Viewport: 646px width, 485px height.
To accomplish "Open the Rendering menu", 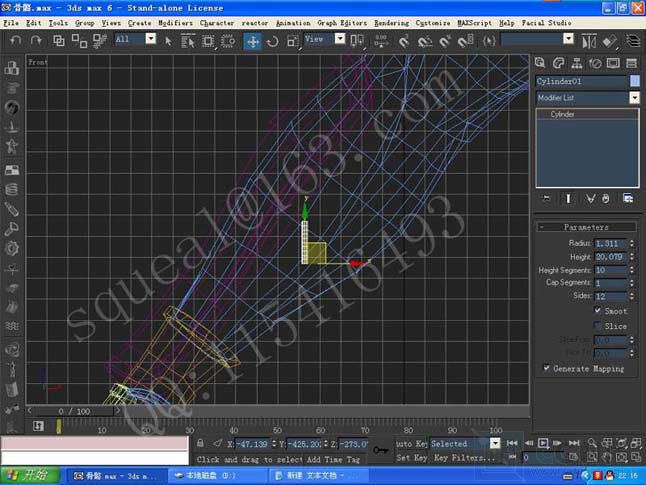I will click(x=391, y=23).
